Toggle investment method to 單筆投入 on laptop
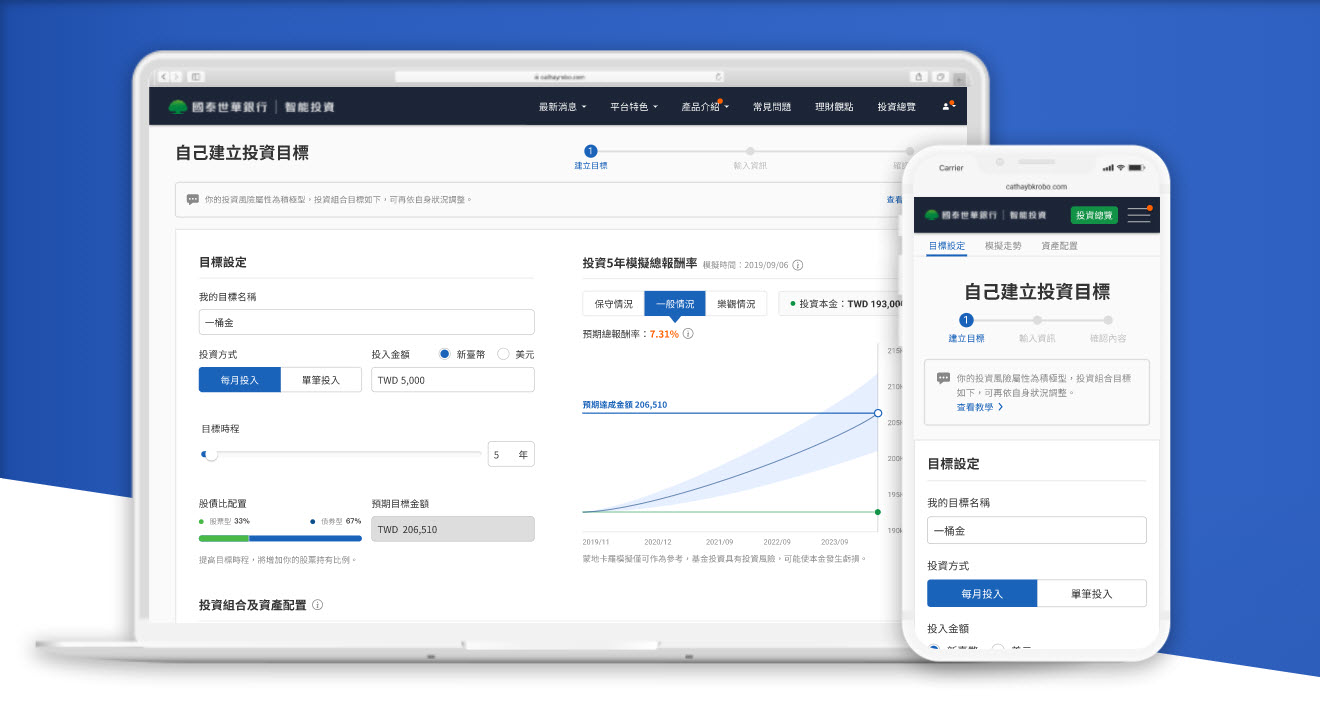The height and width of the screenshot is (714, 1320). (321, 380)
